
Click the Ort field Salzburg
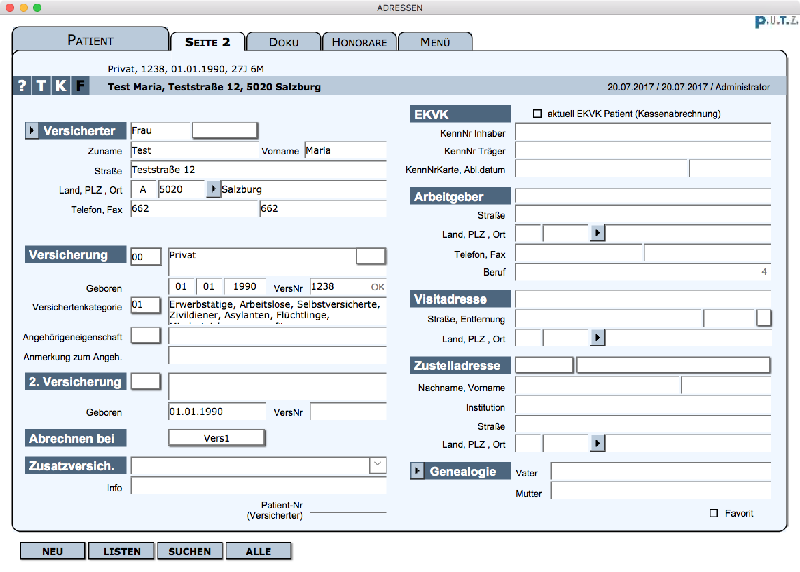304,189
